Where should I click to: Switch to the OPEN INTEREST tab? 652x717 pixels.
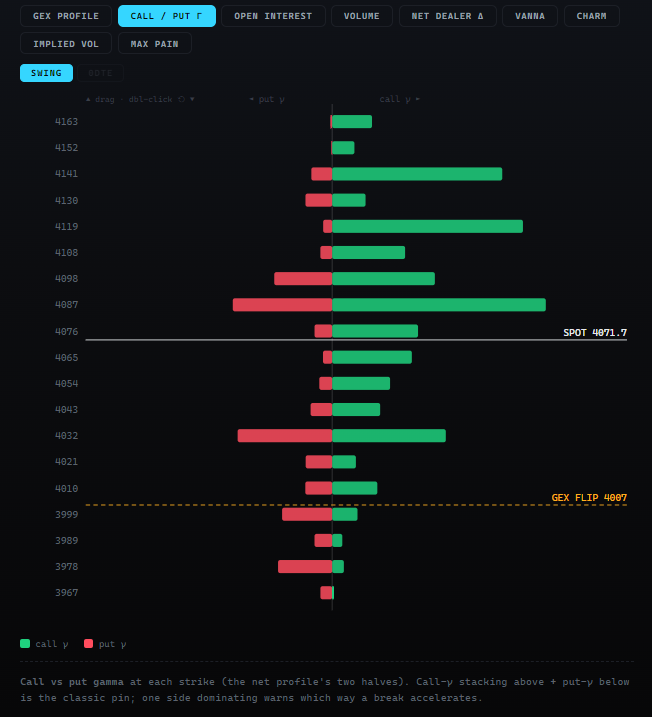[x=273, y=16]
